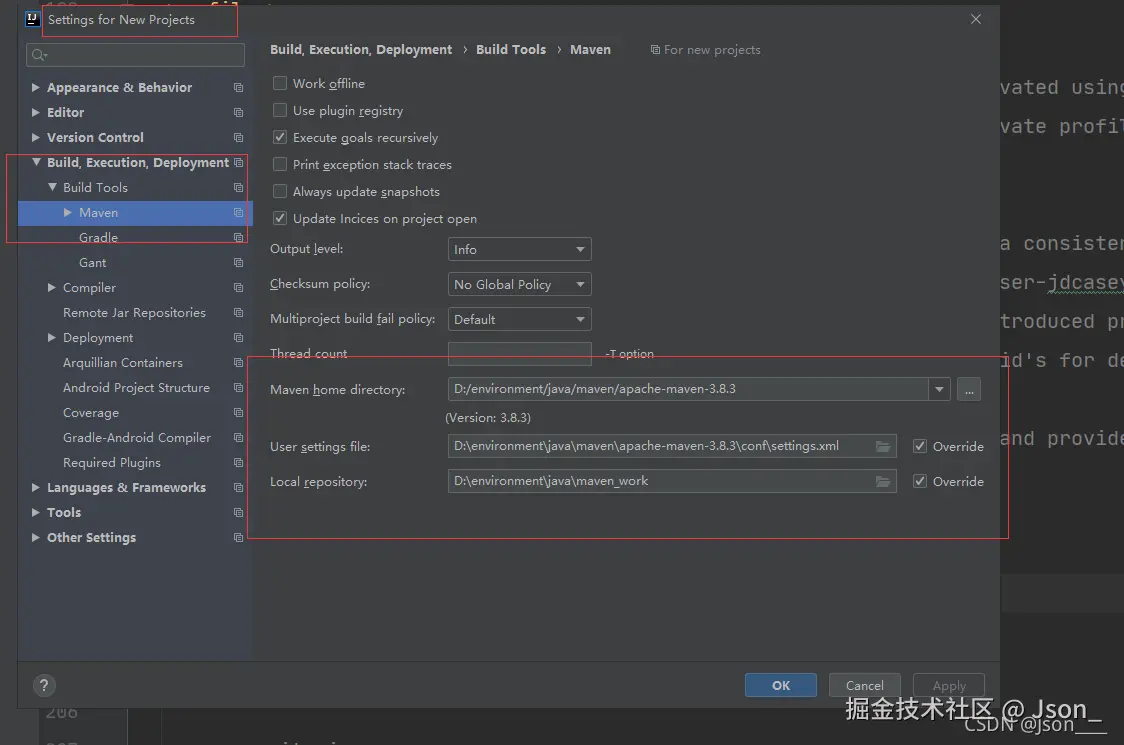Screen dimensions: 1124x745
Task: Click the copy icon beside Appearance & Behavior
Action: coord(239,87)
